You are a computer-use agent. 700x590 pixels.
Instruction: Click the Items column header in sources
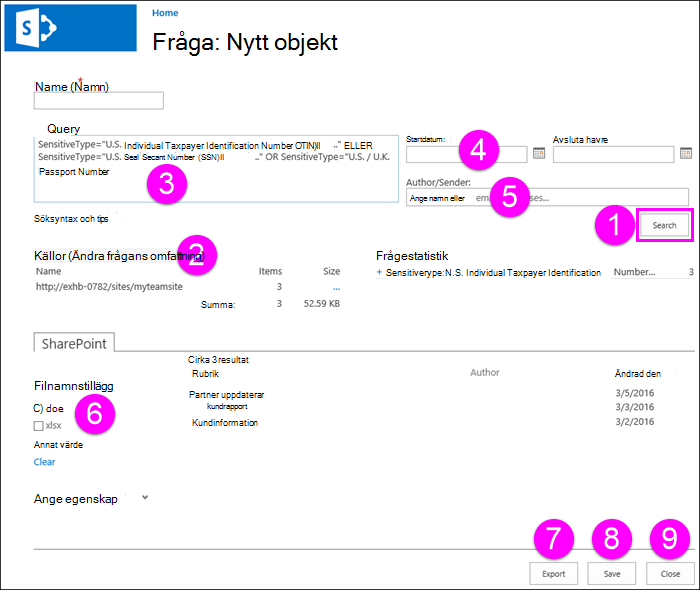pos(271,271)
